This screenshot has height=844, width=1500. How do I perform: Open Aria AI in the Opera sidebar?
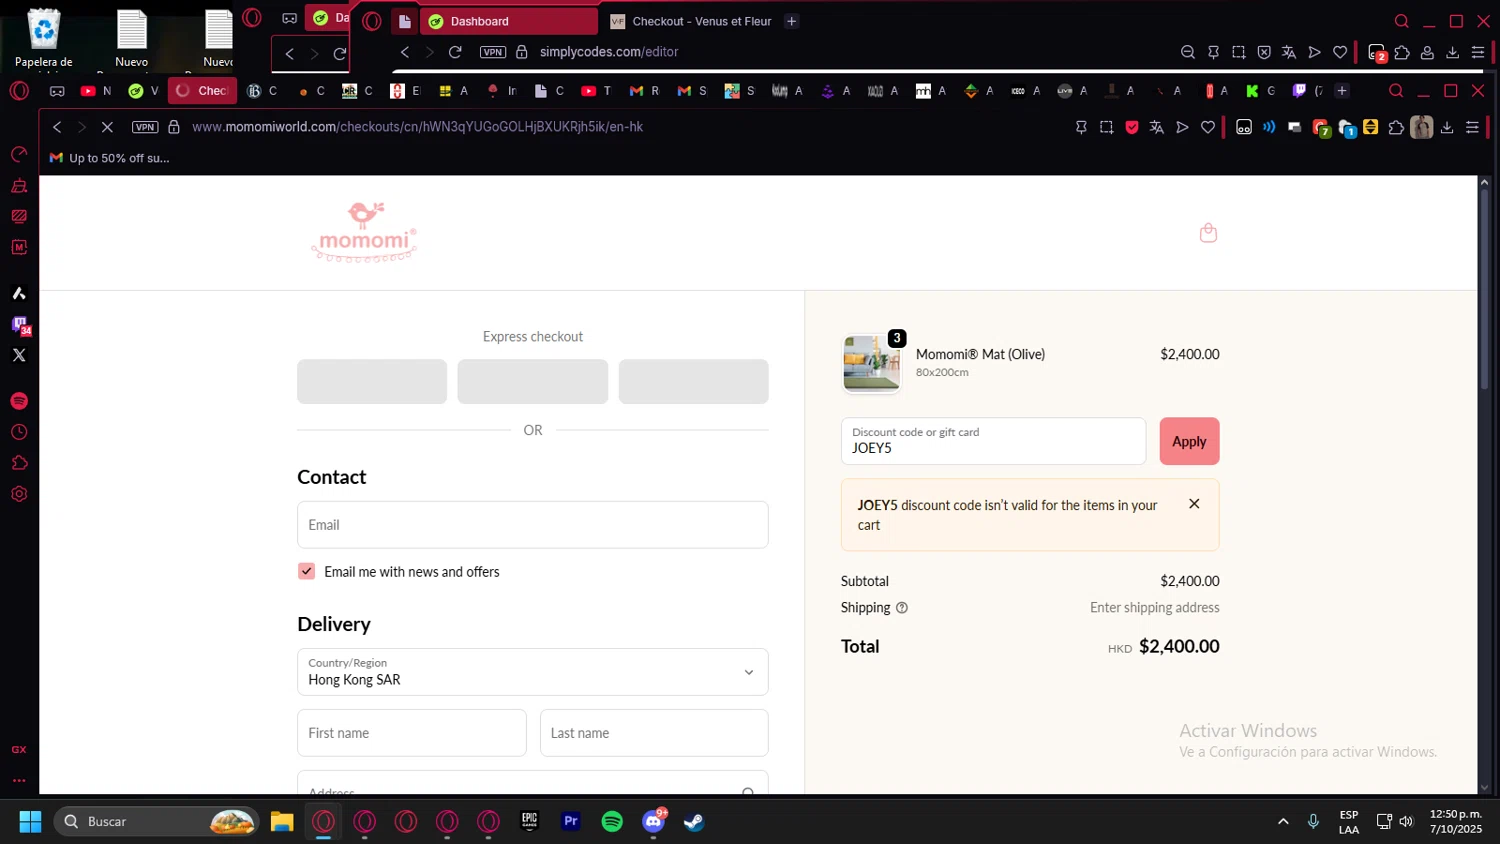(19, 293)
